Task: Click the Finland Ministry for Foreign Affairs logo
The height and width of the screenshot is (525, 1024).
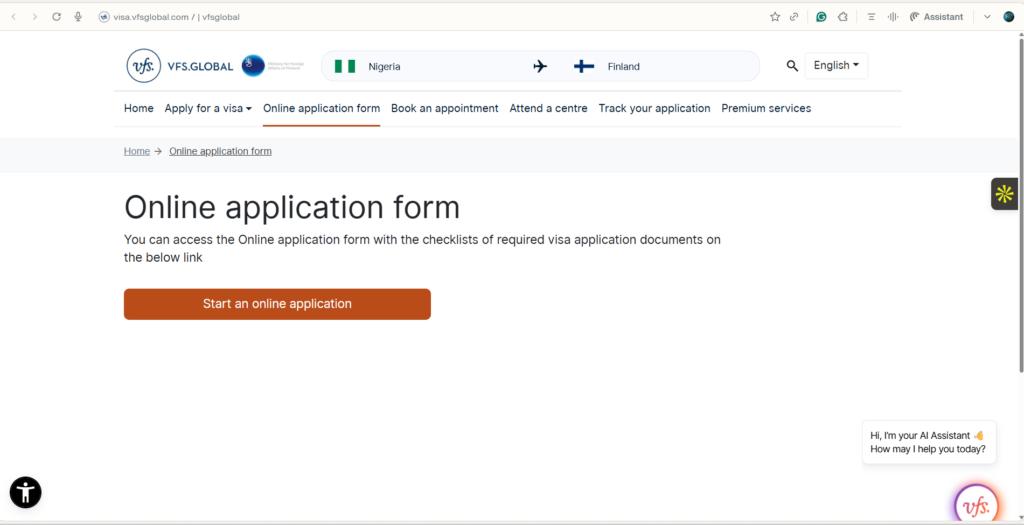Action: coord(273,66)
